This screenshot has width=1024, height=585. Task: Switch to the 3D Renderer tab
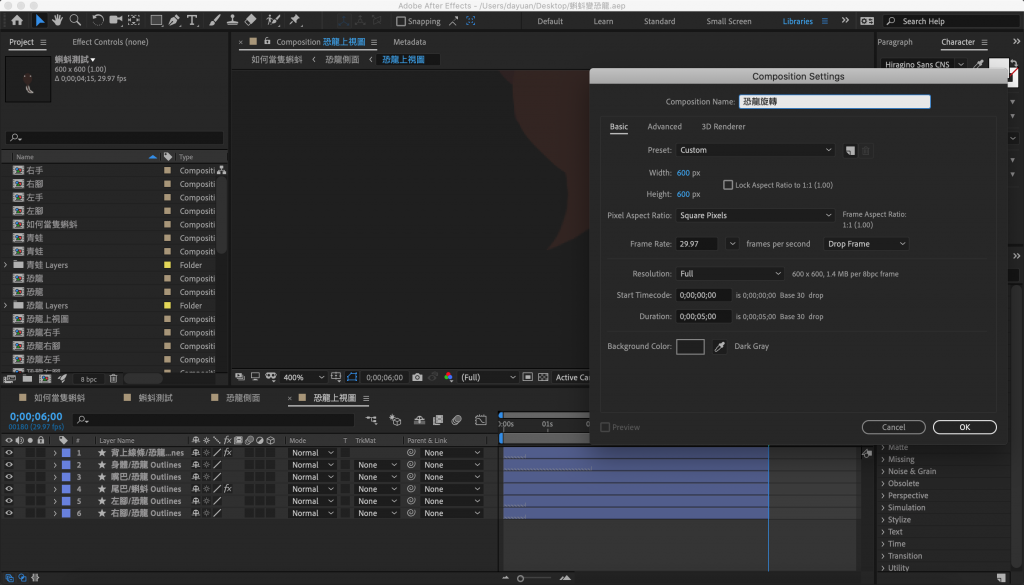(x=723, y=127)
